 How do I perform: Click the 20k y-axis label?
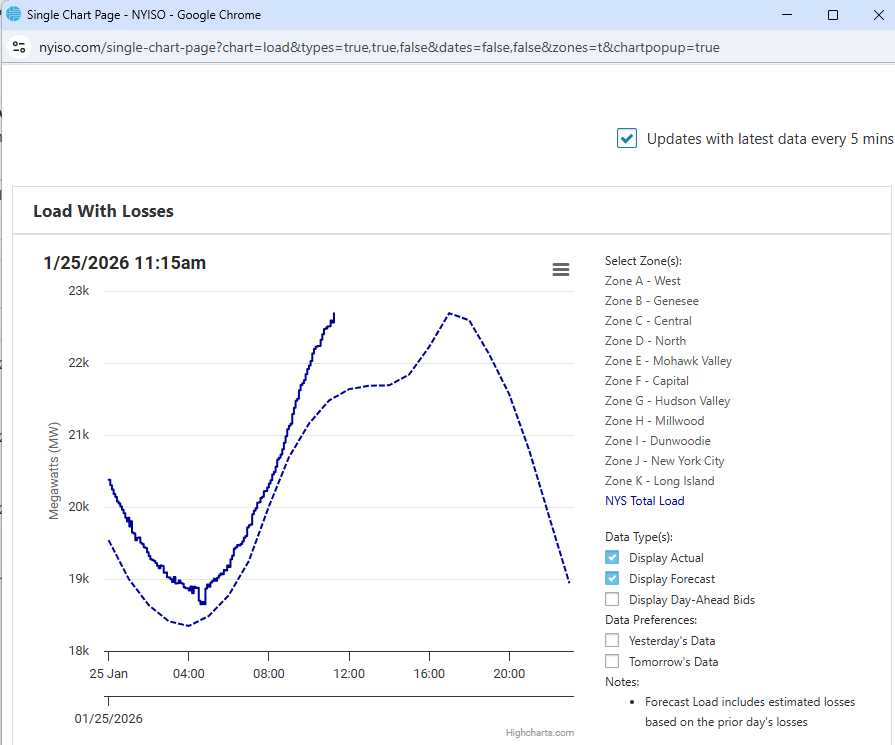tap(79, 506)
